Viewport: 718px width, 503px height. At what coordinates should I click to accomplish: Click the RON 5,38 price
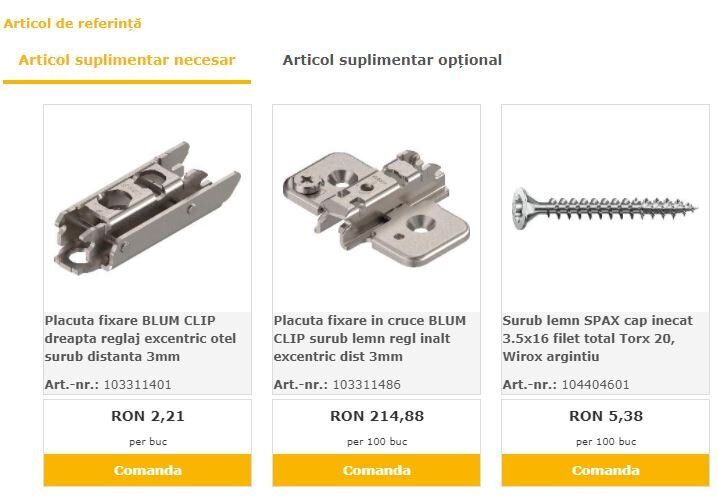pos(605,417)
